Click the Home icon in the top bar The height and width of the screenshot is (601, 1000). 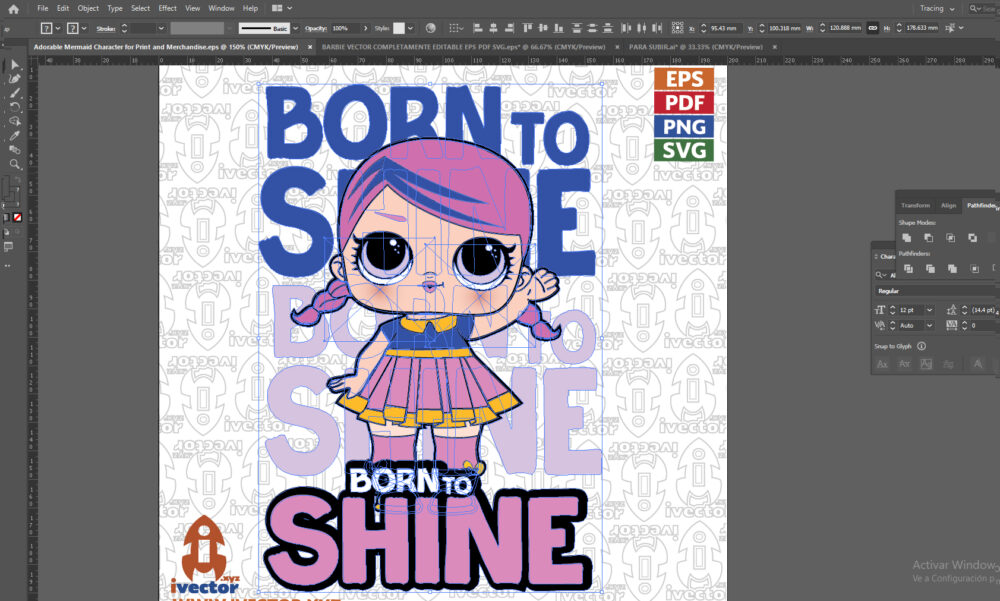(x=13, y=9)
